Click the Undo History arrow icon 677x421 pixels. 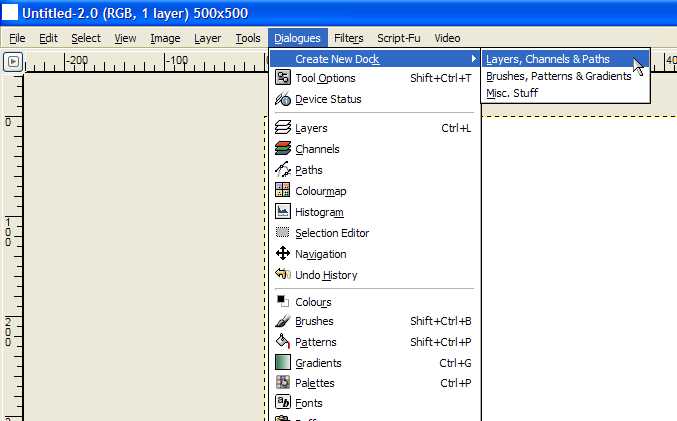(283, 274)
